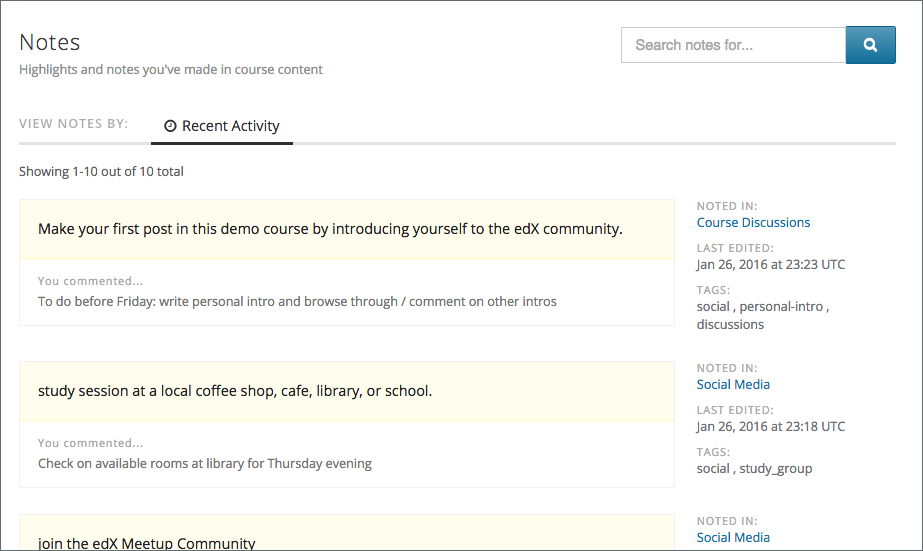Image resolution: width=923 pixels, height=551 pixels.
Task: Click the 'study session at a local coffee shop' highlight
Action: [x=235, y=391]
